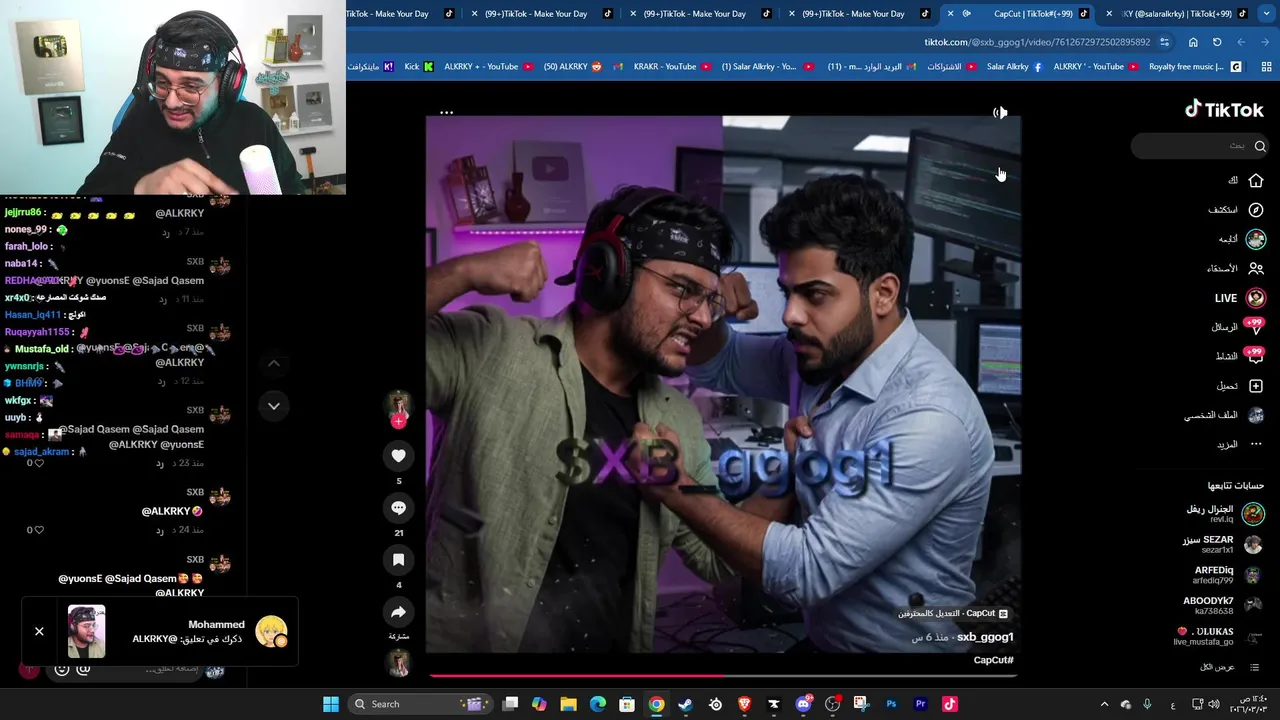Open the KRAKR - YouTube bookmark
Viewport: 1280px width, 720px height.
click(672, 67)
